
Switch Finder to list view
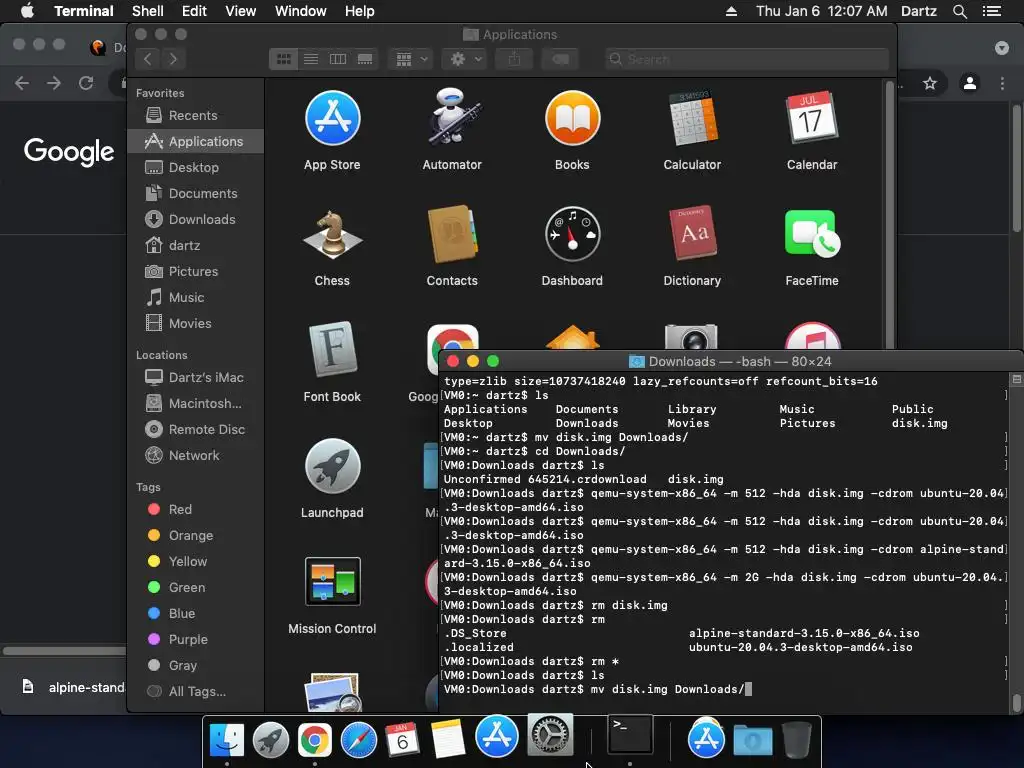[x=311, y=59]
